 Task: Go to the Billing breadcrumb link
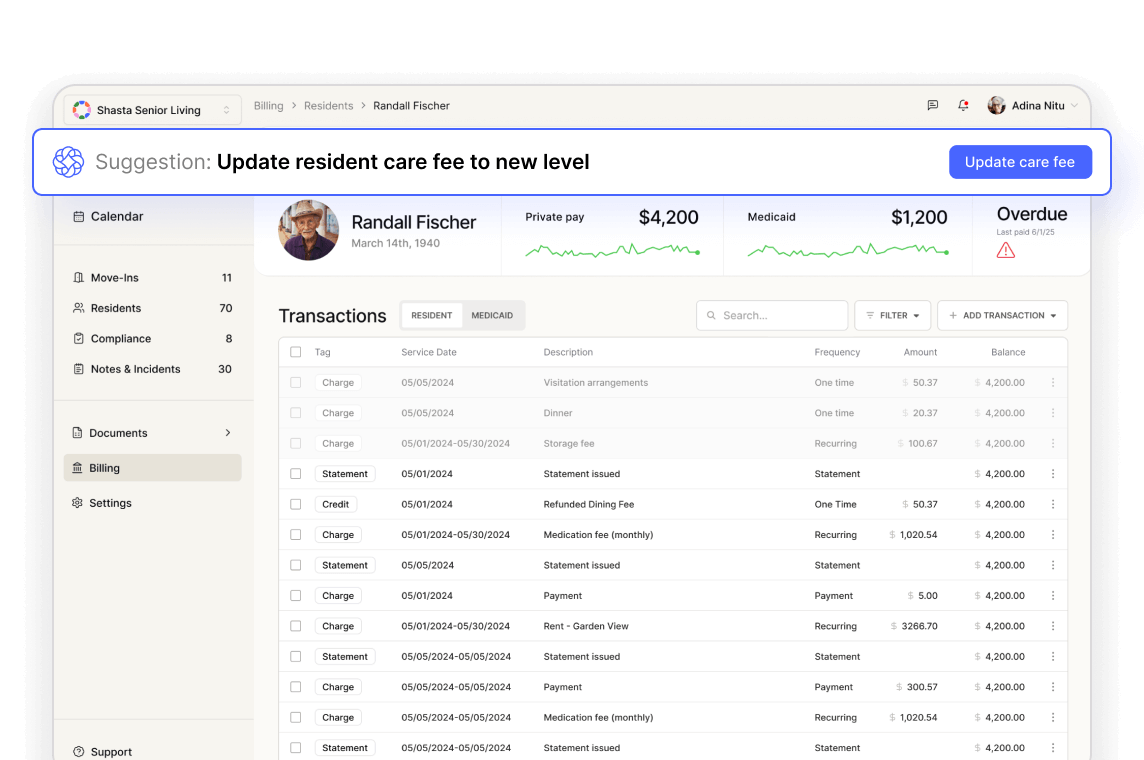point(268,106)
